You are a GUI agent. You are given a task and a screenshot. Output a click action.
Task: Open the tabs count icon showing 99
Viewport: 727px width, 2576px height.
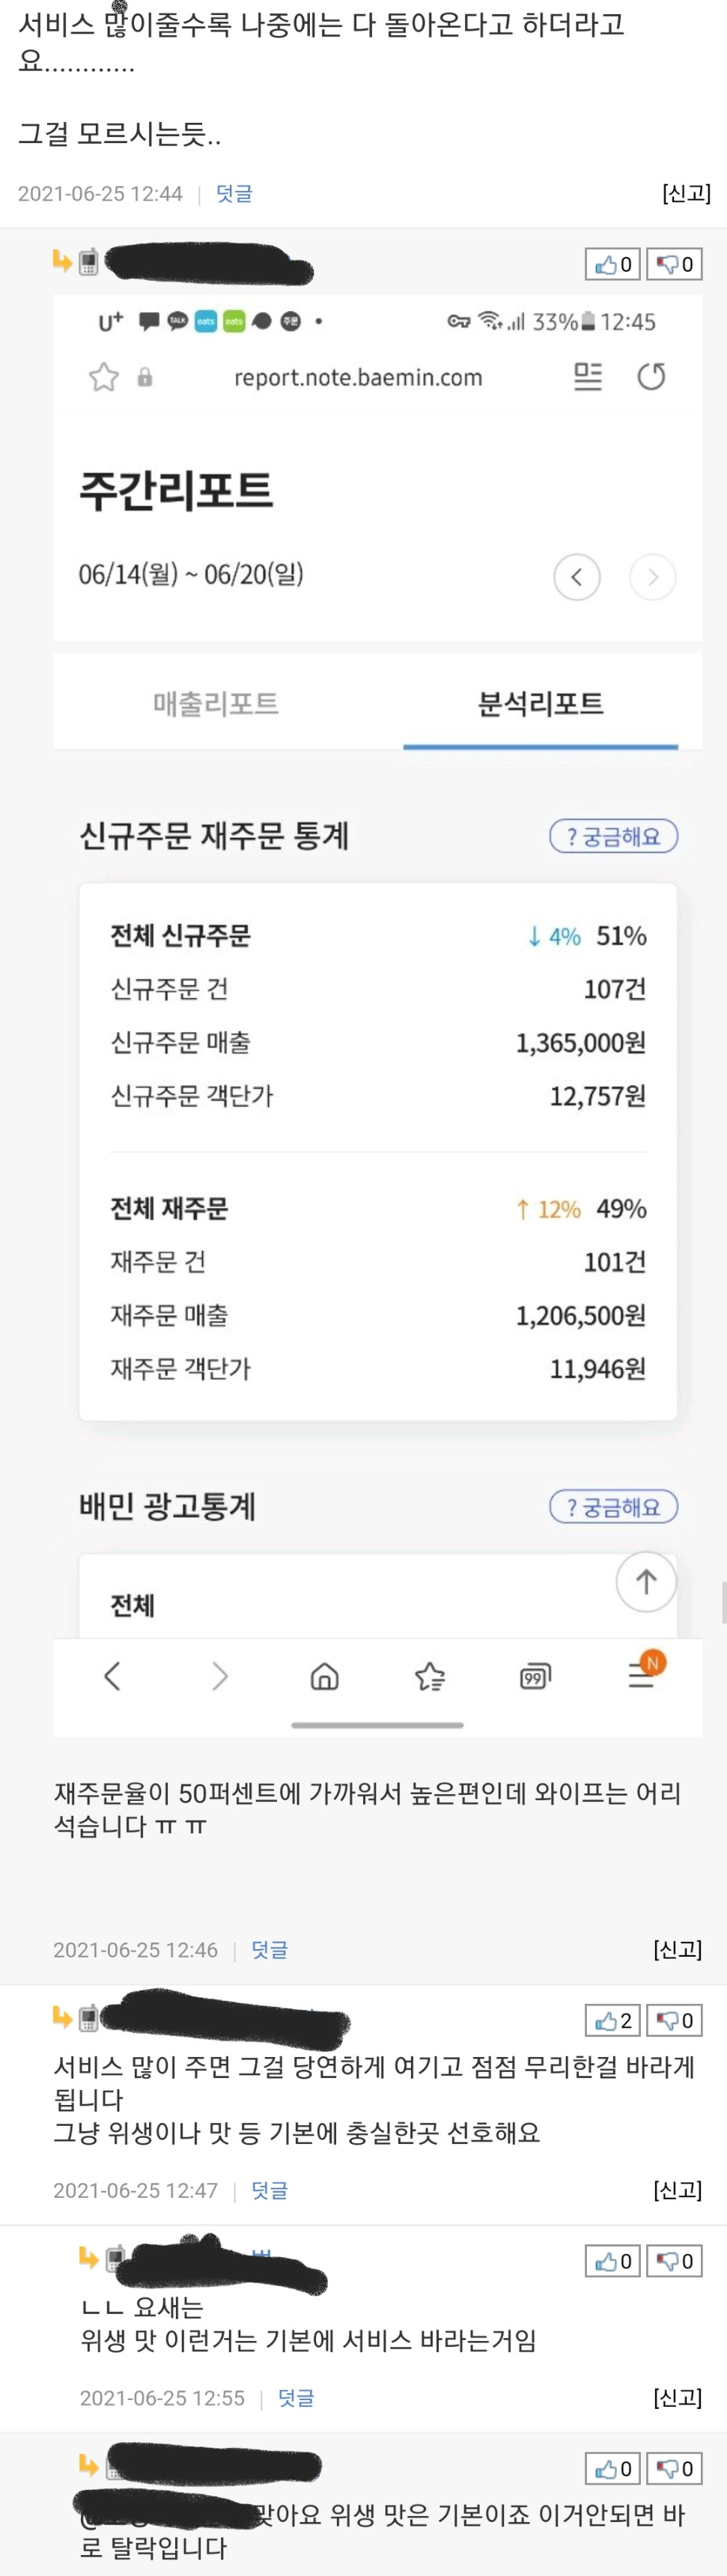pyautogui.click(x=535, y=1676)
